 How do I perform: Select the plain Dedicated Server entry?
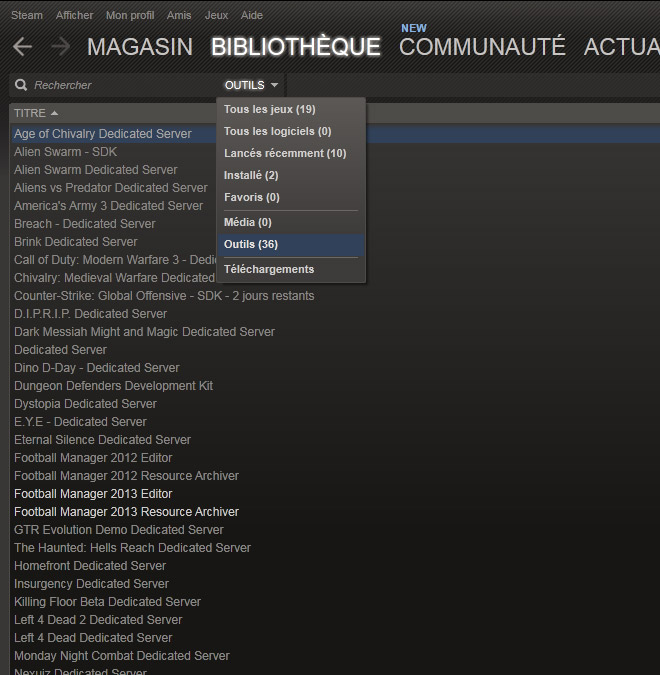pos(60,350)
